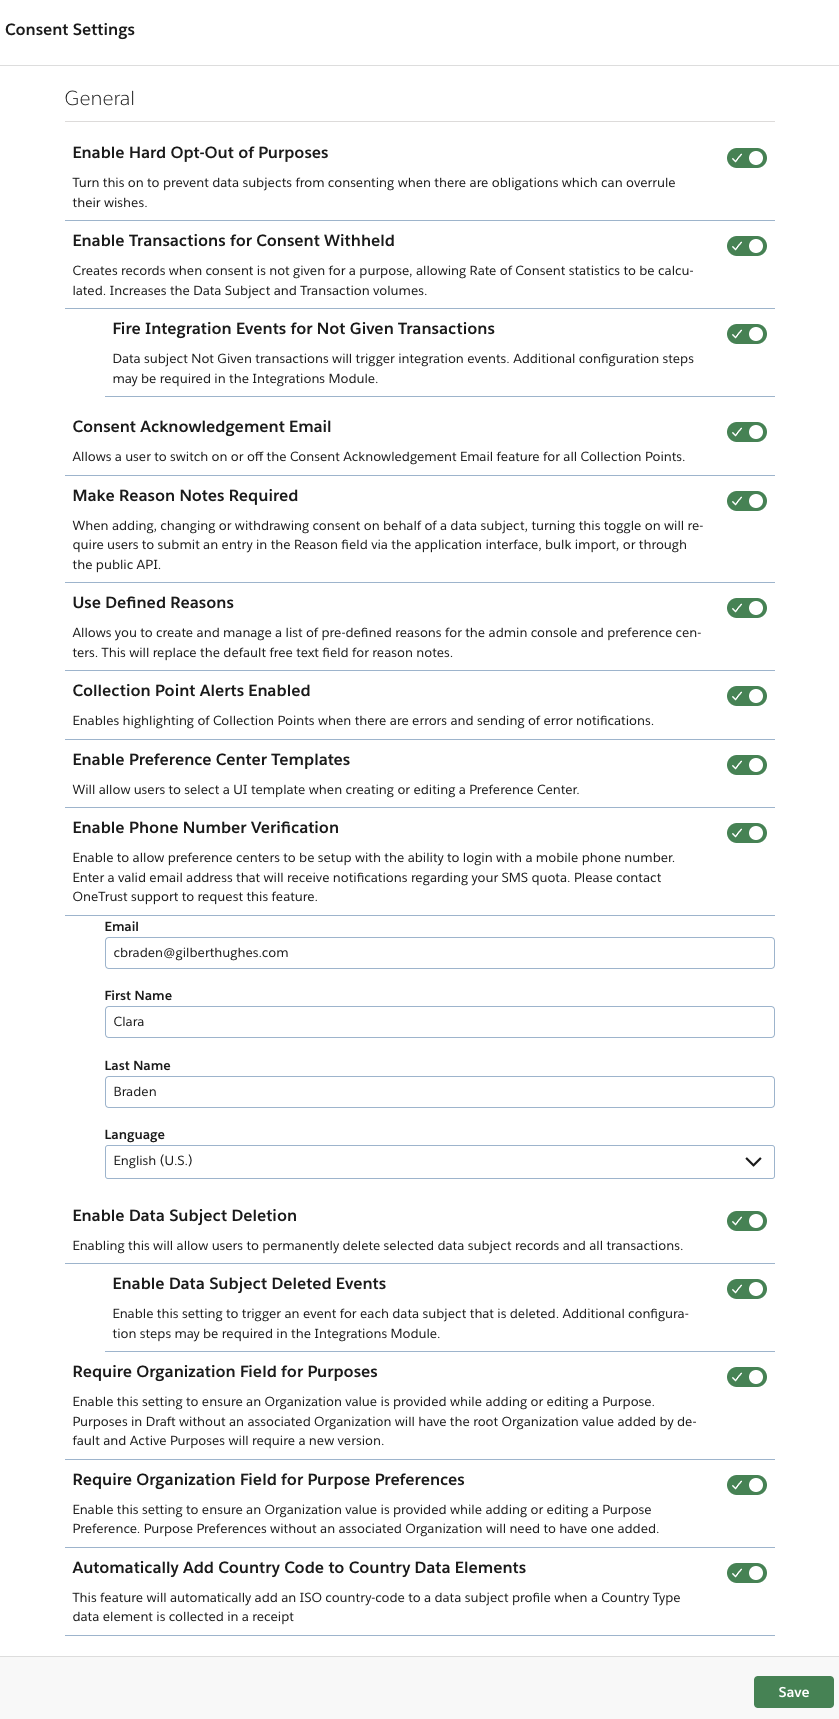Screen dimensions: 839x1719
Task: Turn off Enable Data Subject Deleted Events
Action: pos(745,1289)
